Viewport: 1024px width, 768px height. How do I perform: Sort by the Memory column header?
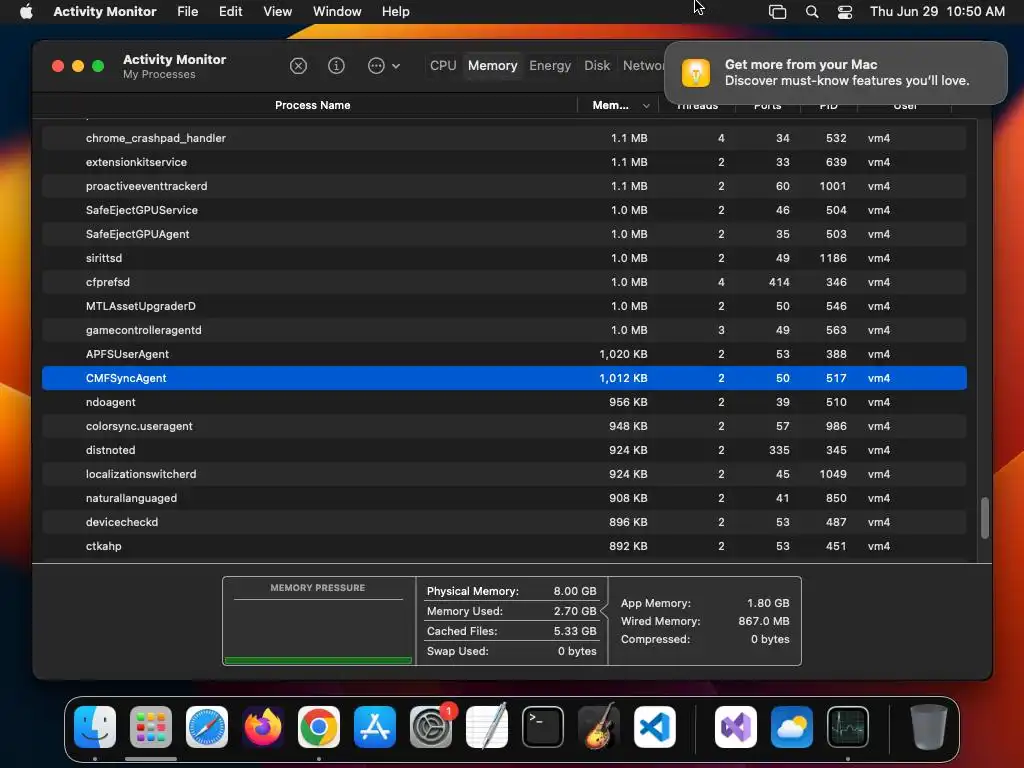pos(611,105)
